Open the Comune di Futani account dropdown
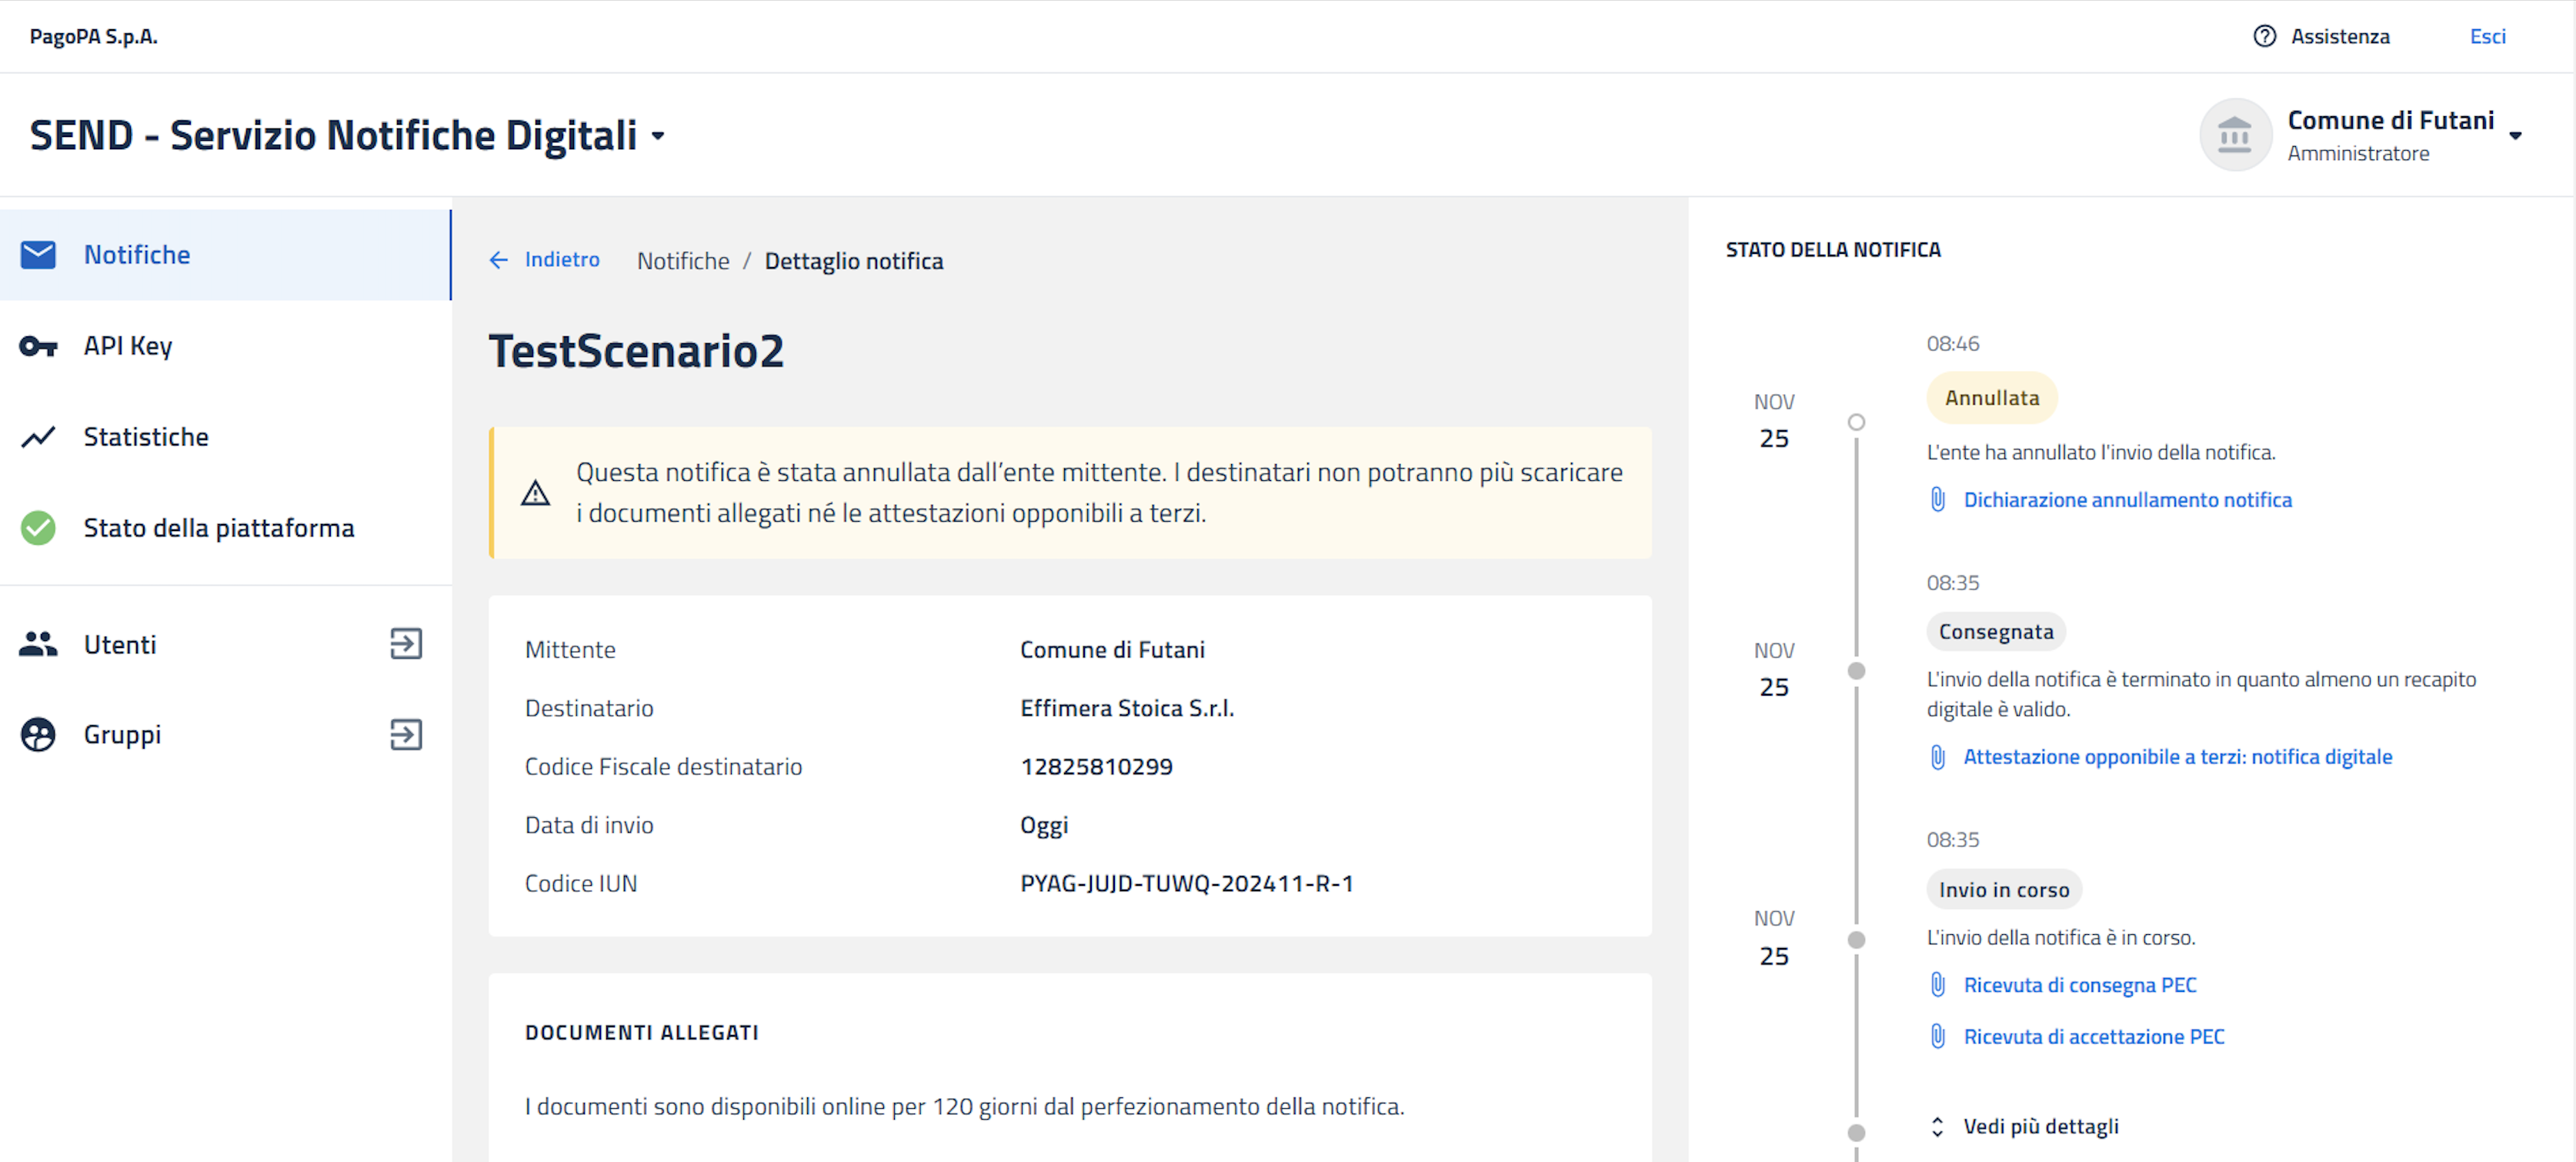2576x1162 pixels. pos(2515,136)
